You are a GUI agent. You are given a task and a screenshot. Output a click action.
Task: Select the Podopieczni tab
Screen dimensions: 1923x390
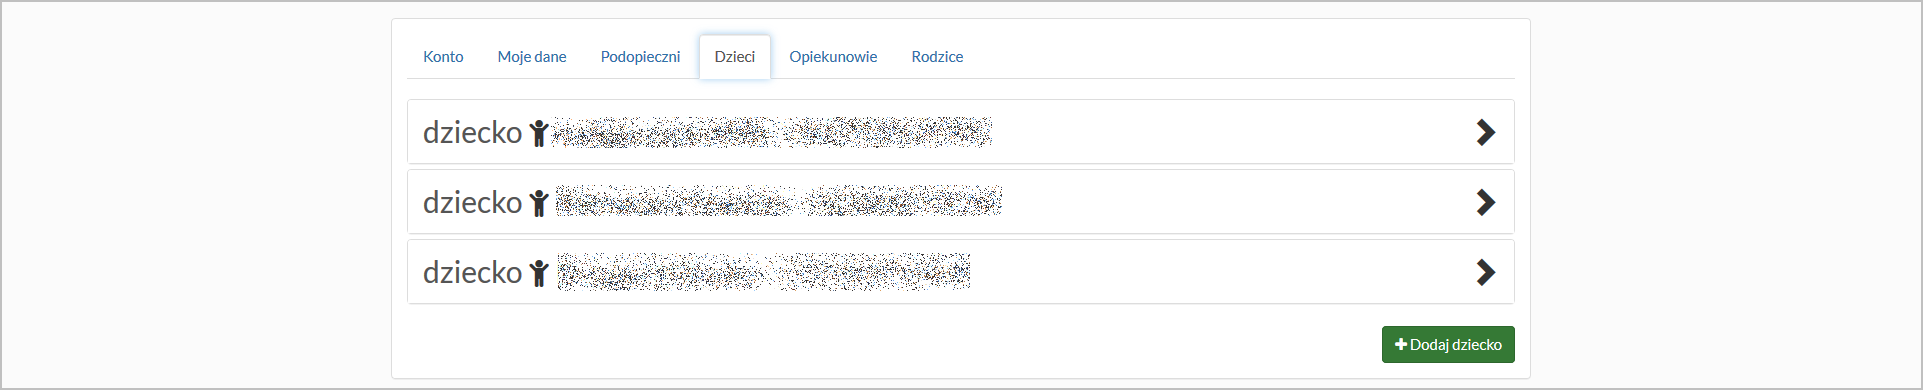640,57
